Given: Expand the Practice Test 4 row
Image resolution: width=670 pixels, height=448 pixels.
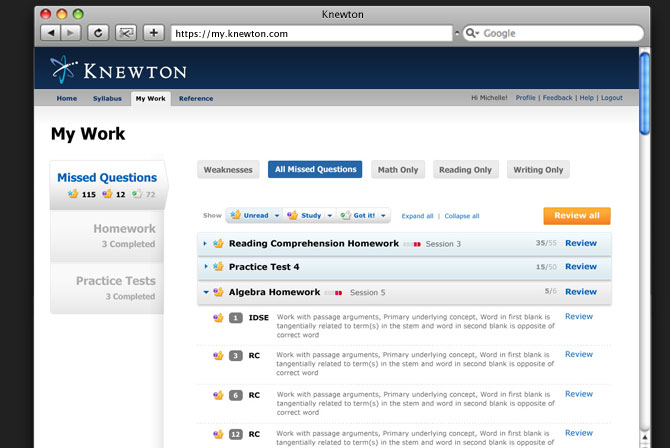Looking at the screenshot, I should click(x=205, y=267).
